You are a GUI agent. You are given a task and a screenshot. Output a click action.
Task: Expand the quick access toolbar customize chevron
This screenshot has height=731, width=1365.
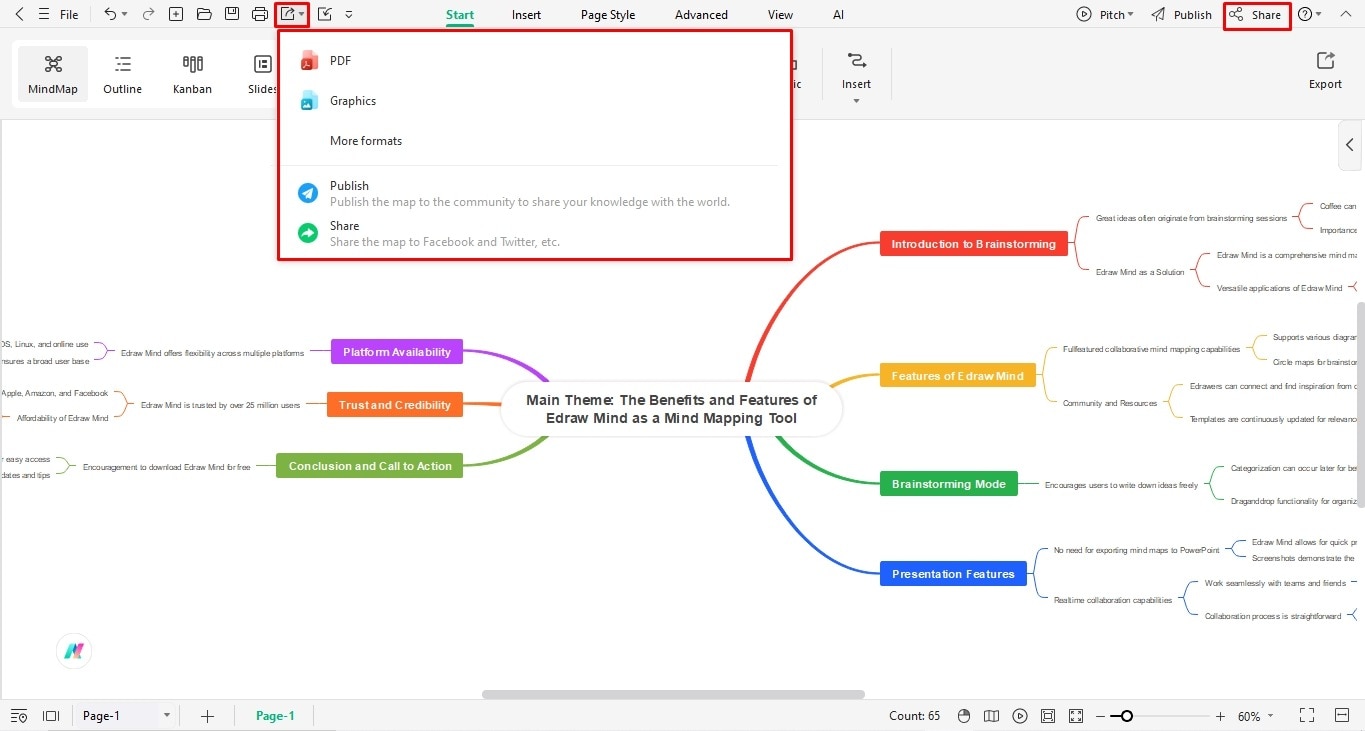(x=348, y=15)
